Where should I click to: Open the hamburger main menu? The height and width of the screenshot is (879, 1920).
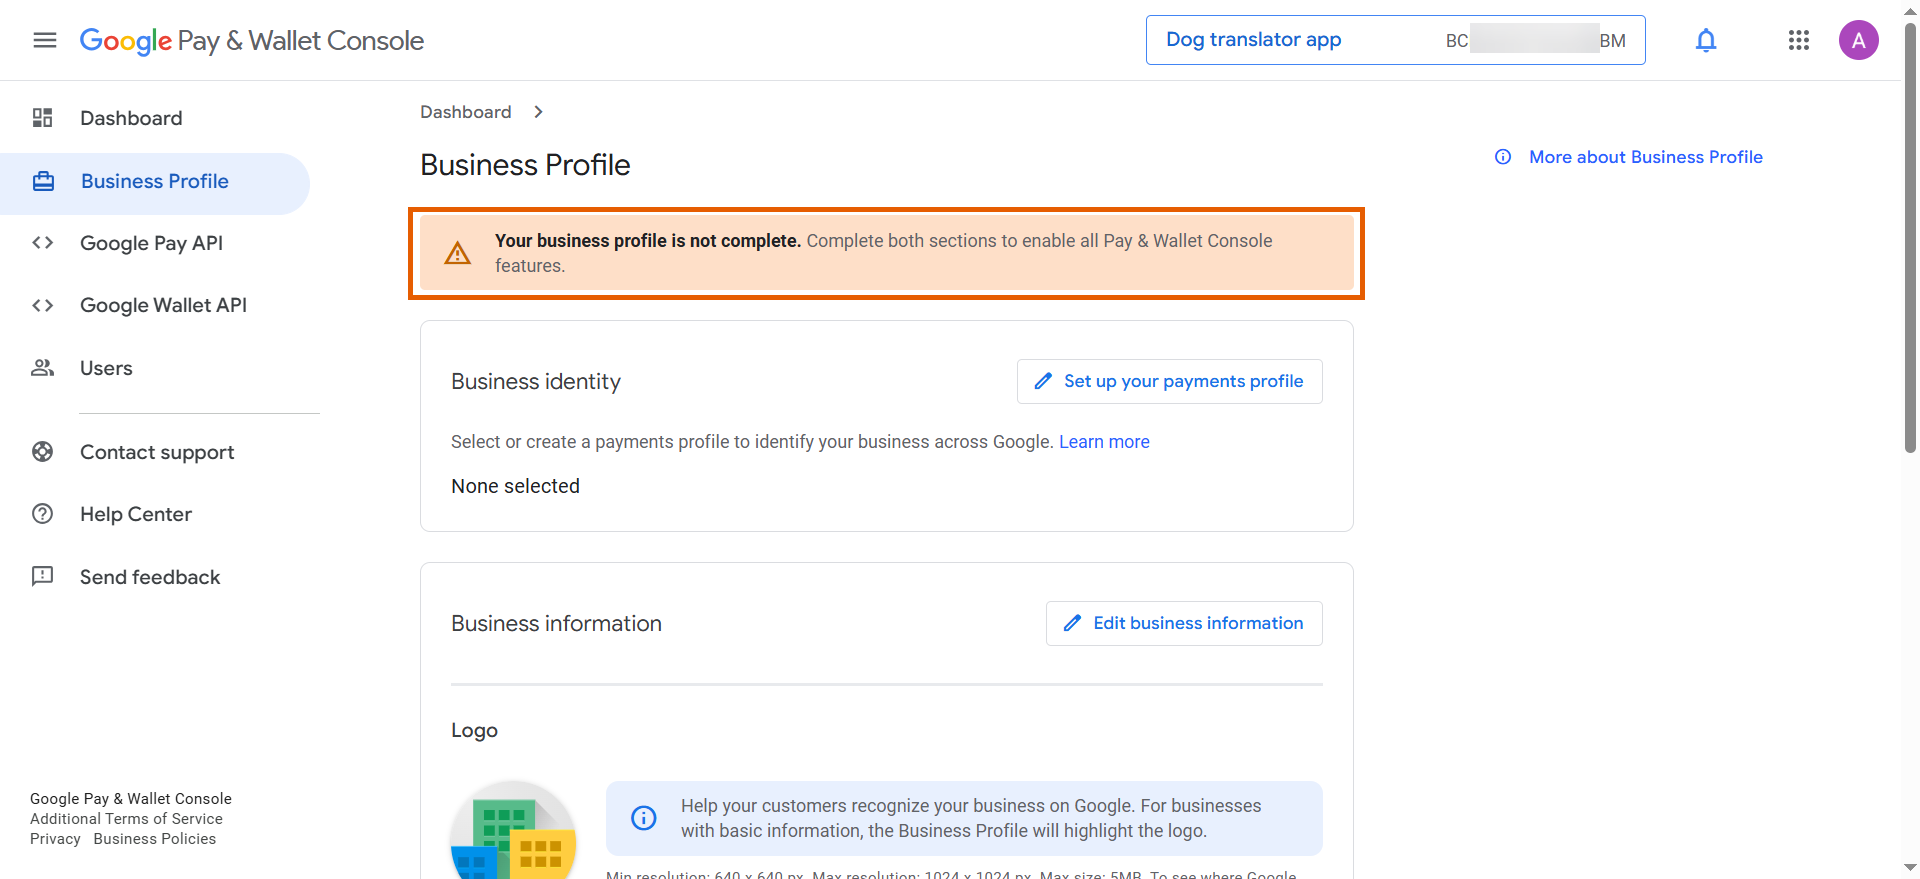(x=45, y=40)
